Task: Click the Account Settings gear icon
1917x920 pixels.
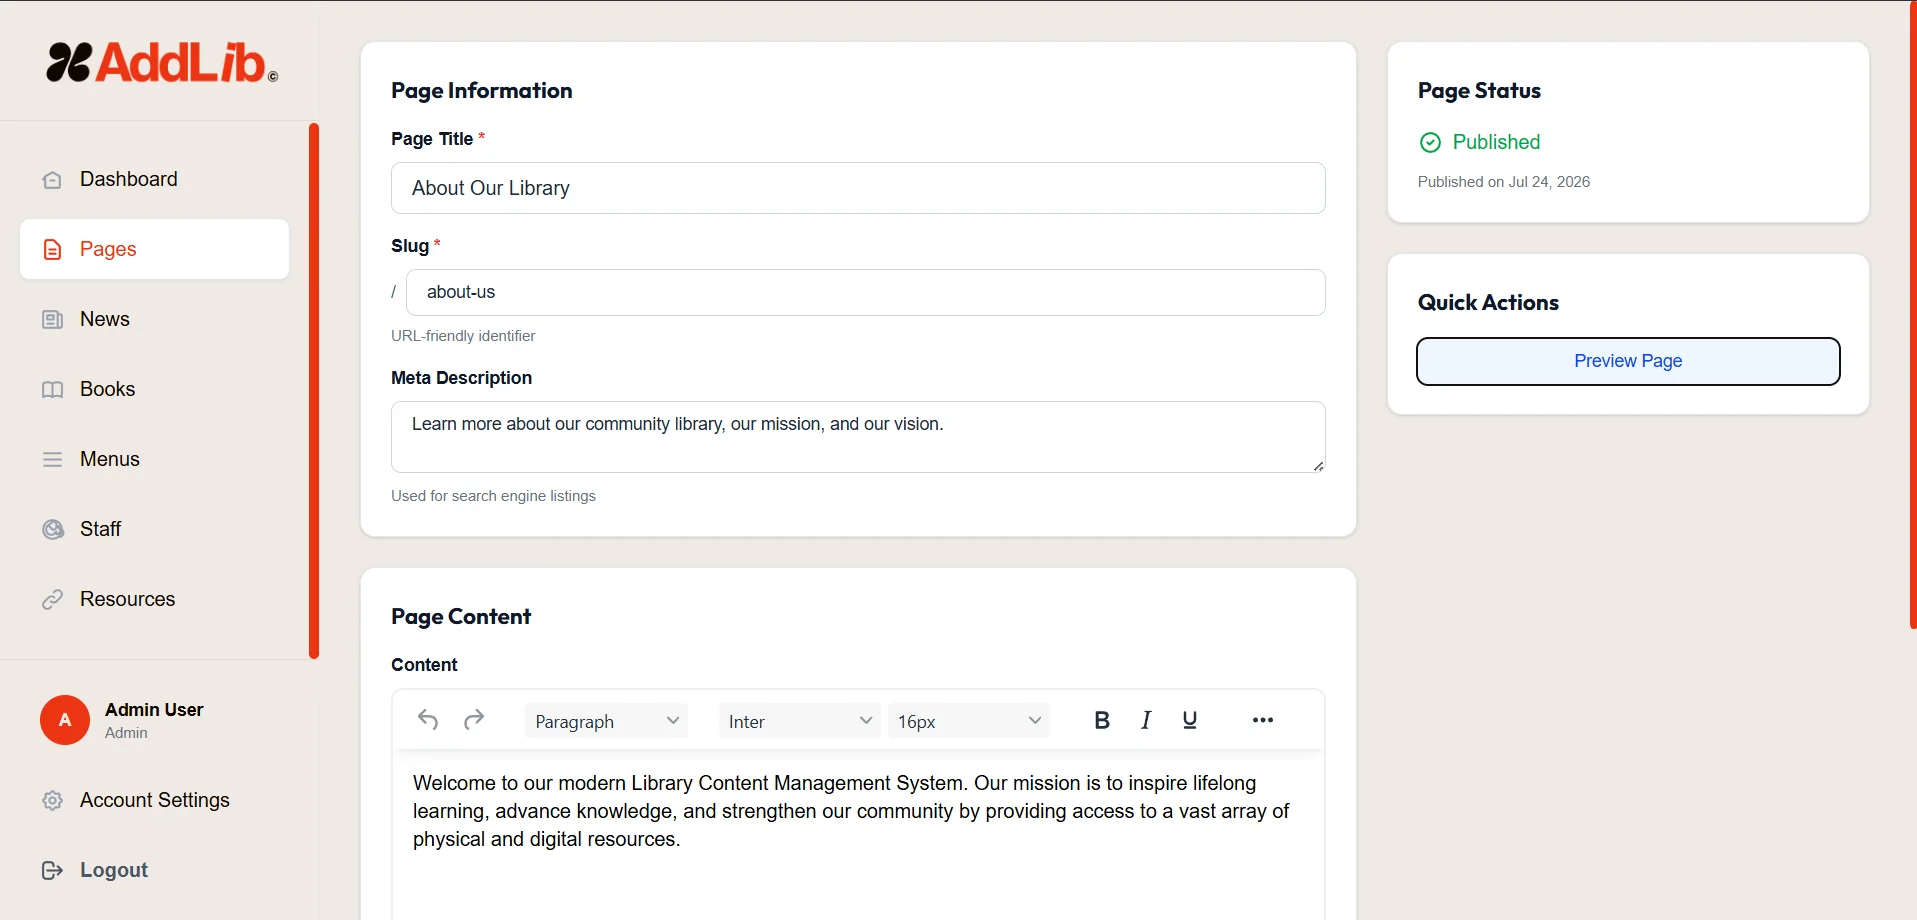Action: pos(52,801)
